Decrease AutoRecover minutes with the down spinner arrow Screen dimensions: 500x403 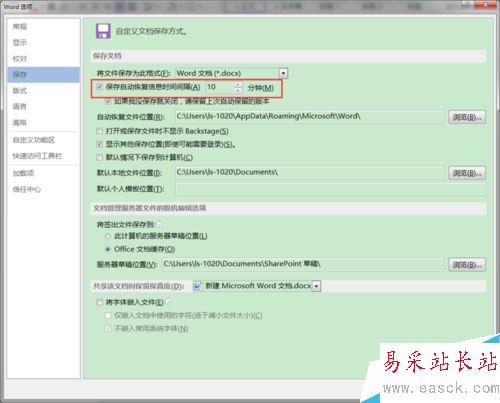(x=238, y=90)
